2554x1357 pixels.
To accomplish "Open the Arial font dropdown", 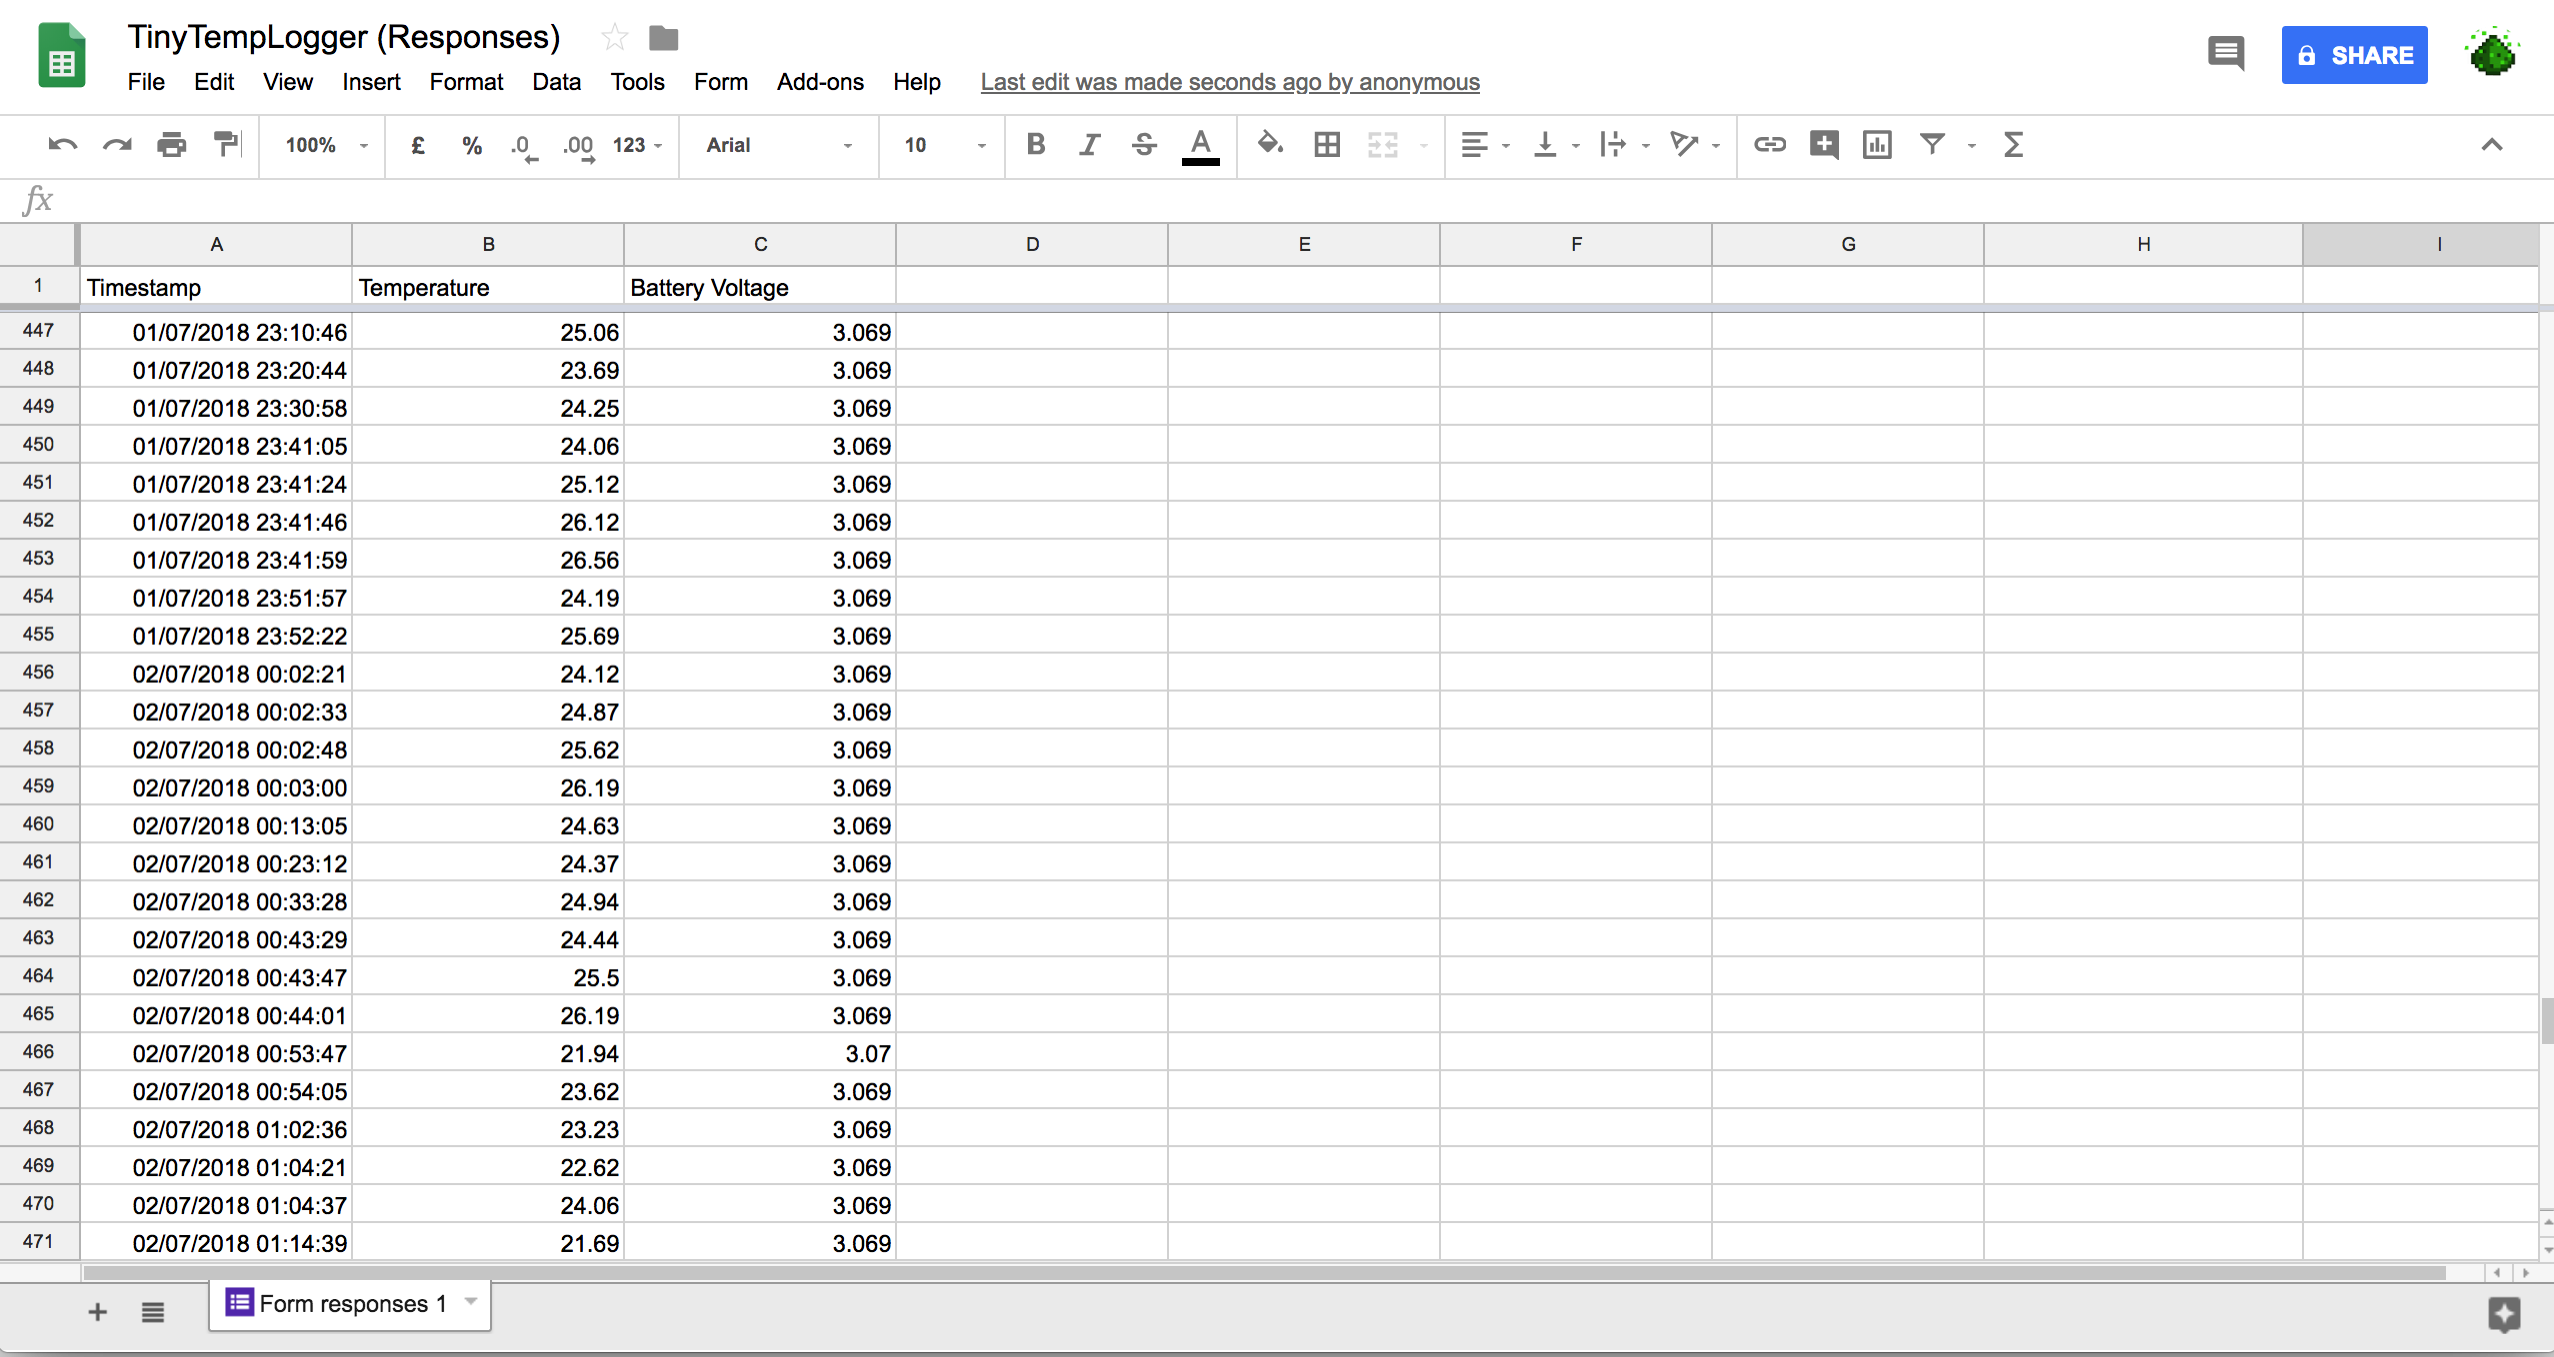I will tap(778, 145).
